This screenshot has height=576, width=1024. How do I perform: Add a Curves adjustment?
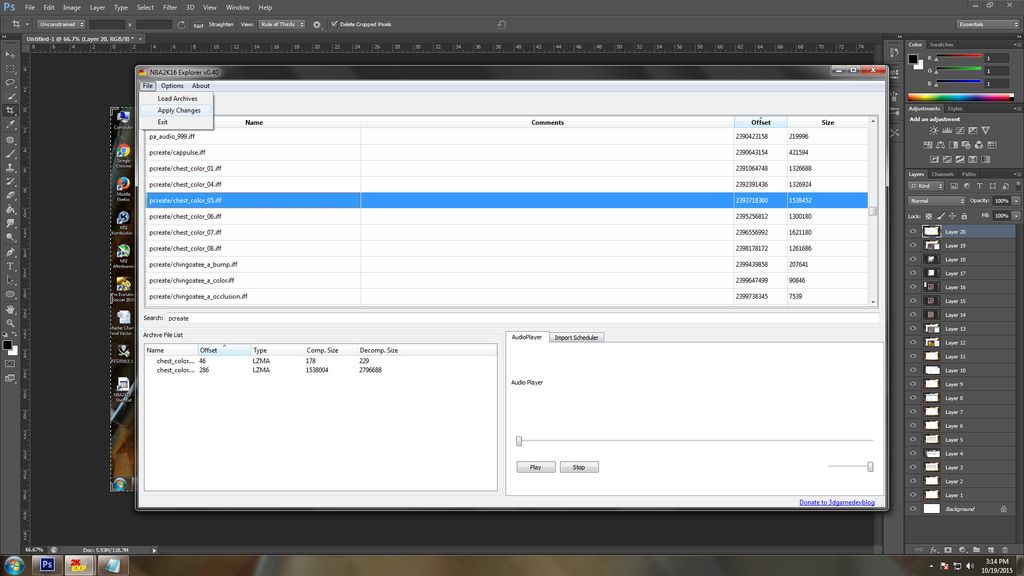[x=960, y=131]
